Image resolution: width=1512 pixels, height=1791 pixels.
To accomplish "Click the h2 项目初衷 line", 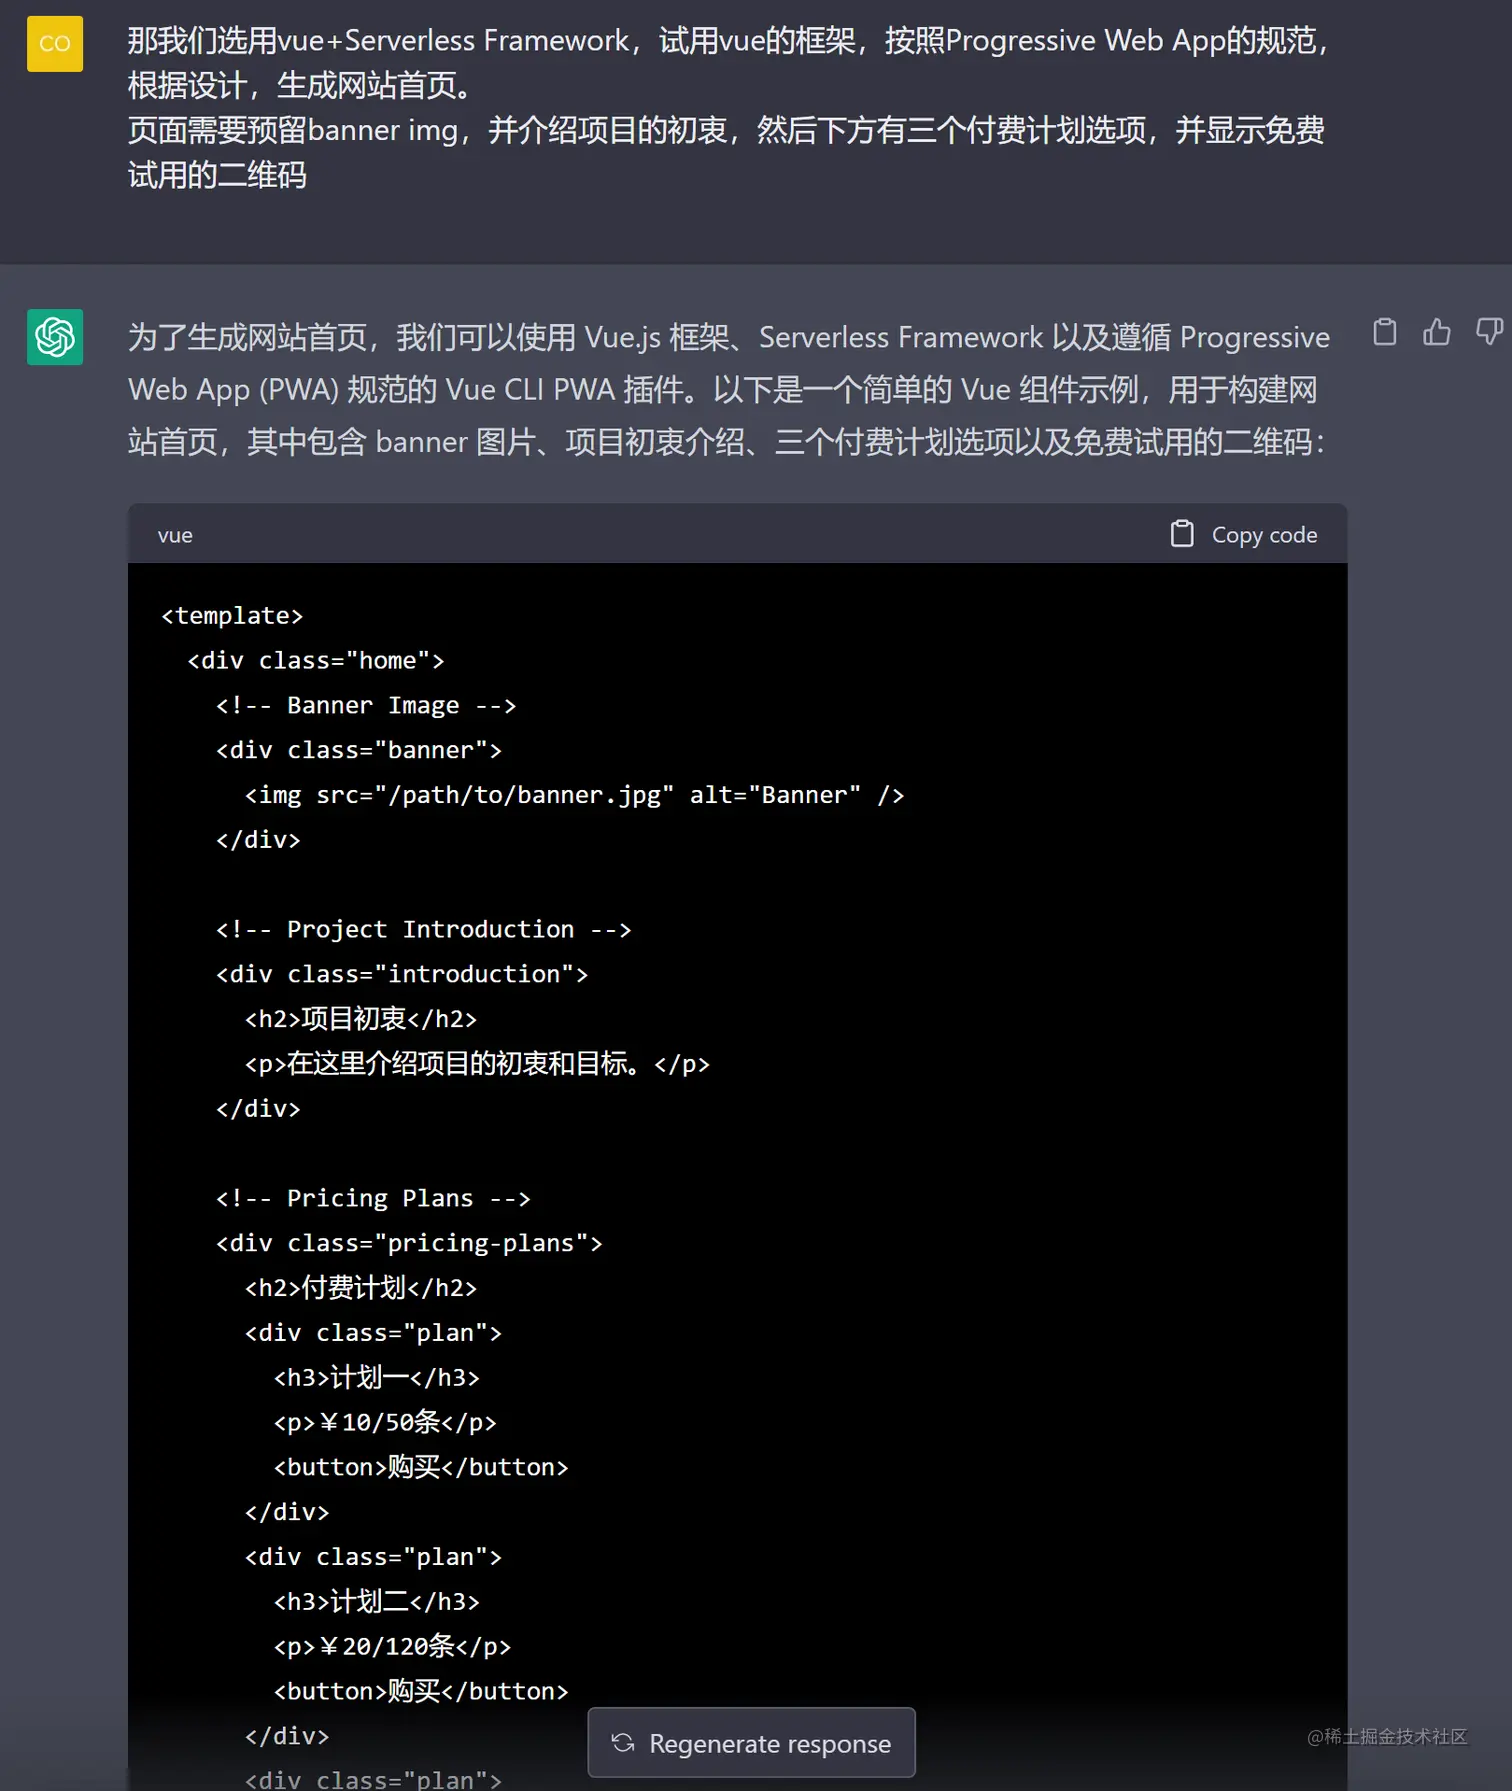I will click(361, 1019).
